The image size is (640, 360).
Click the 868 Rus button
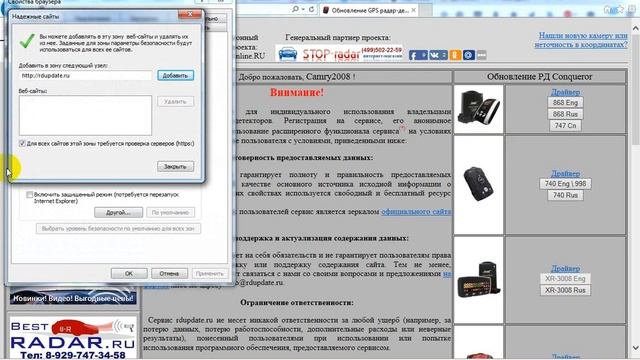(x=565, y=114)
